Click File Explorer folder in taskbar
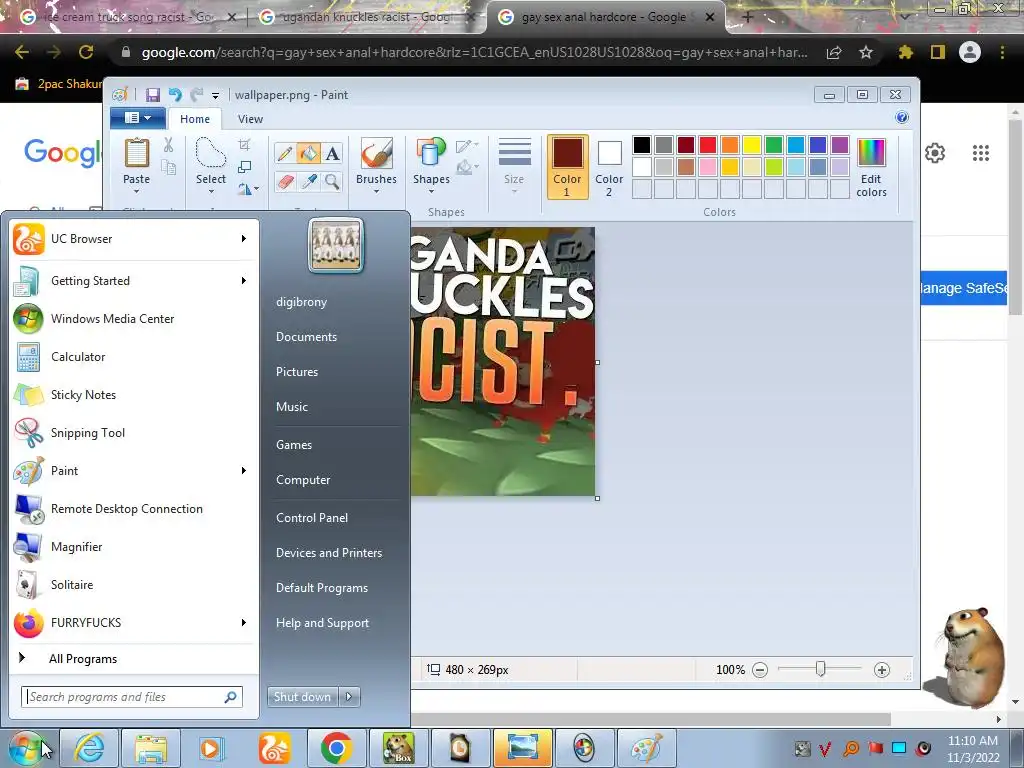Screen dimensions: 1024x768 151,748
